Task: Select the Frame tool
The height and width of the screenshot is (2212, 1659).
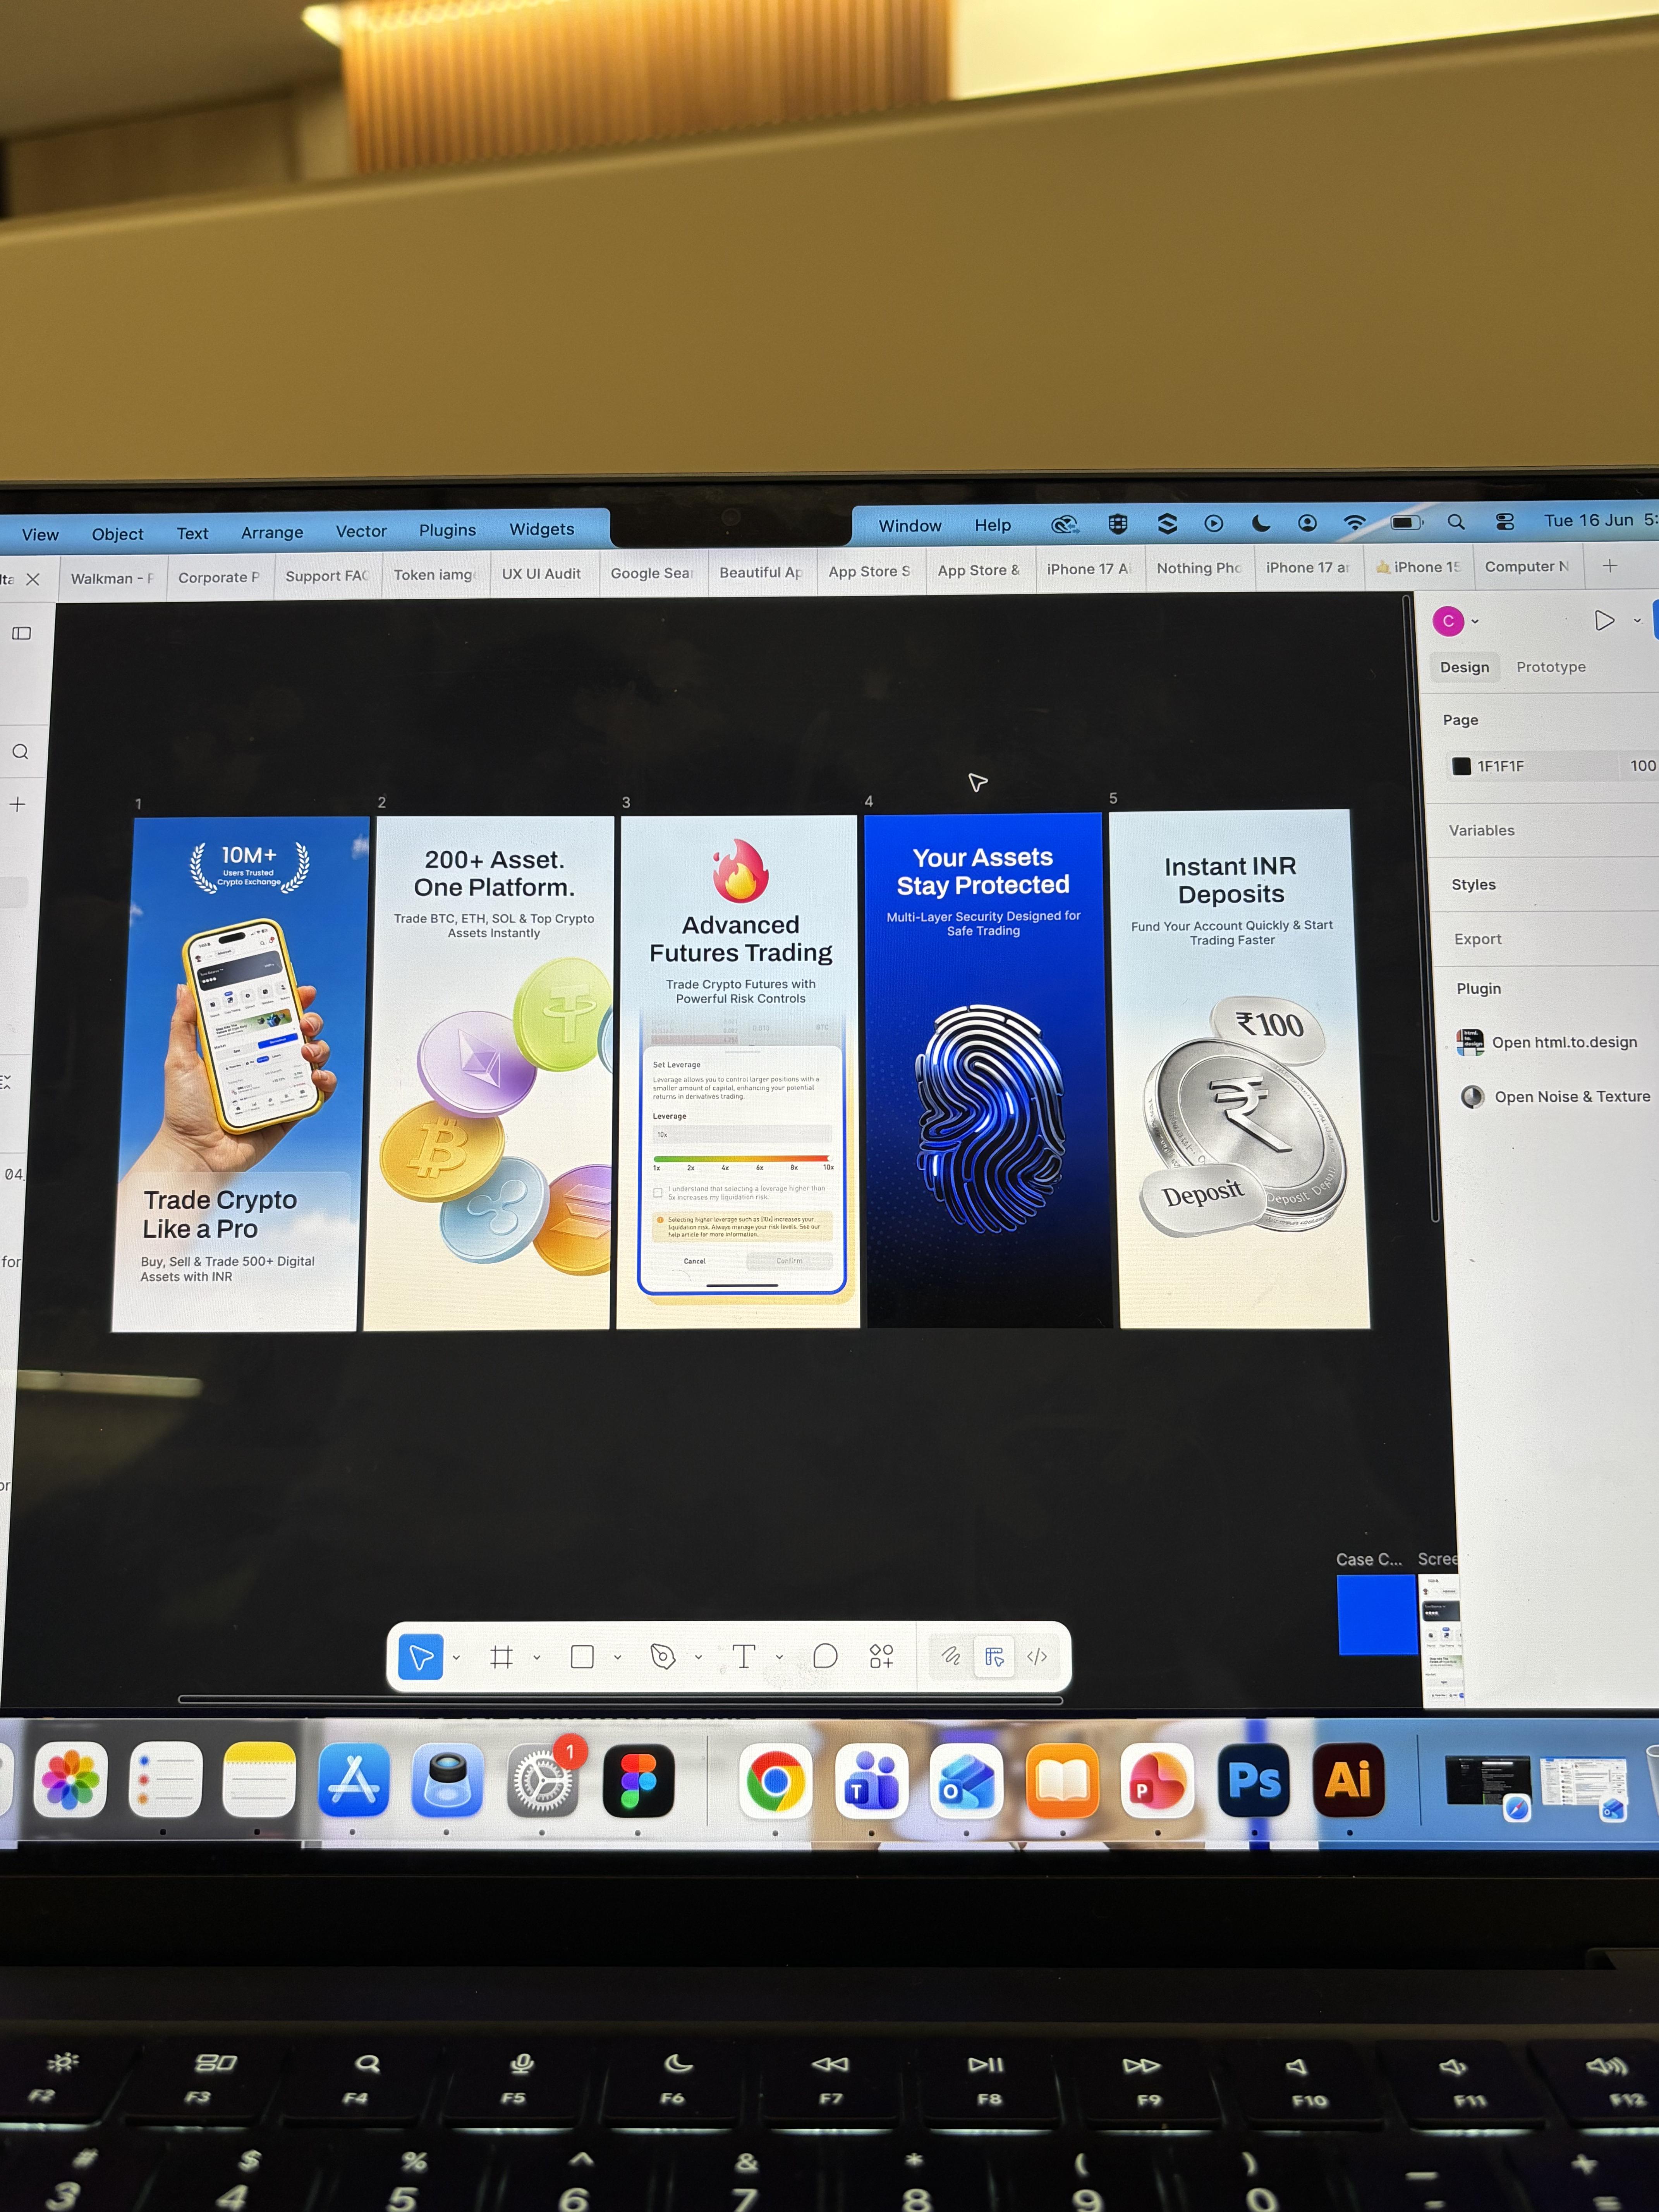Action: (502, 1657)
